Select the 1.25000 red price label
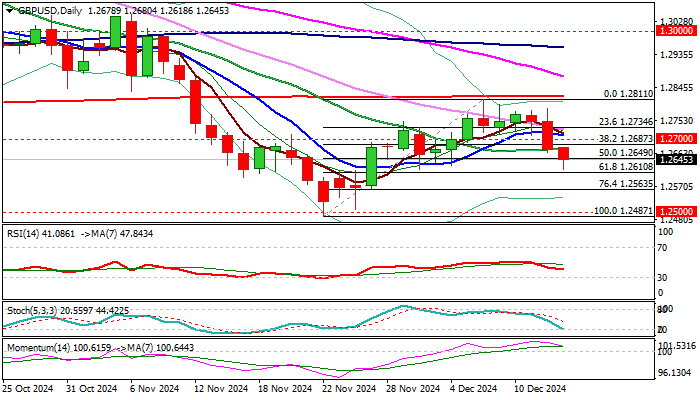Image resolution: width=700 pixels, height=400 pixels. [677, 211]
